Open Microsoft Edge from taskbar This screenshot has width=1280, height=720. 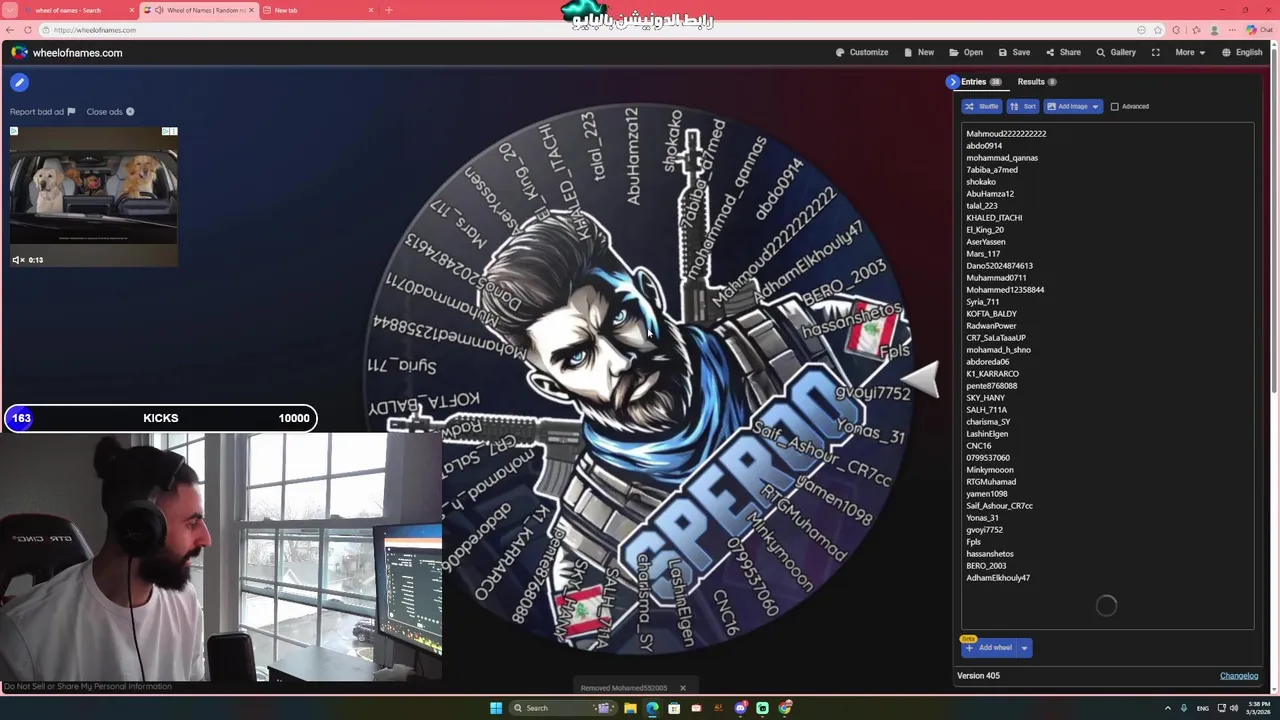652,708
